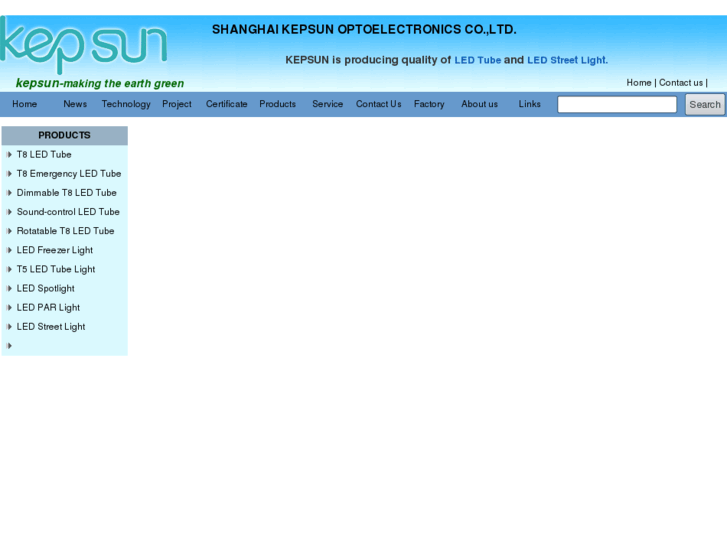The image size is (727, 545).
Task: Click the arrow bullet beside Dimmable T8 LED Tube
Action: [9, 192]
